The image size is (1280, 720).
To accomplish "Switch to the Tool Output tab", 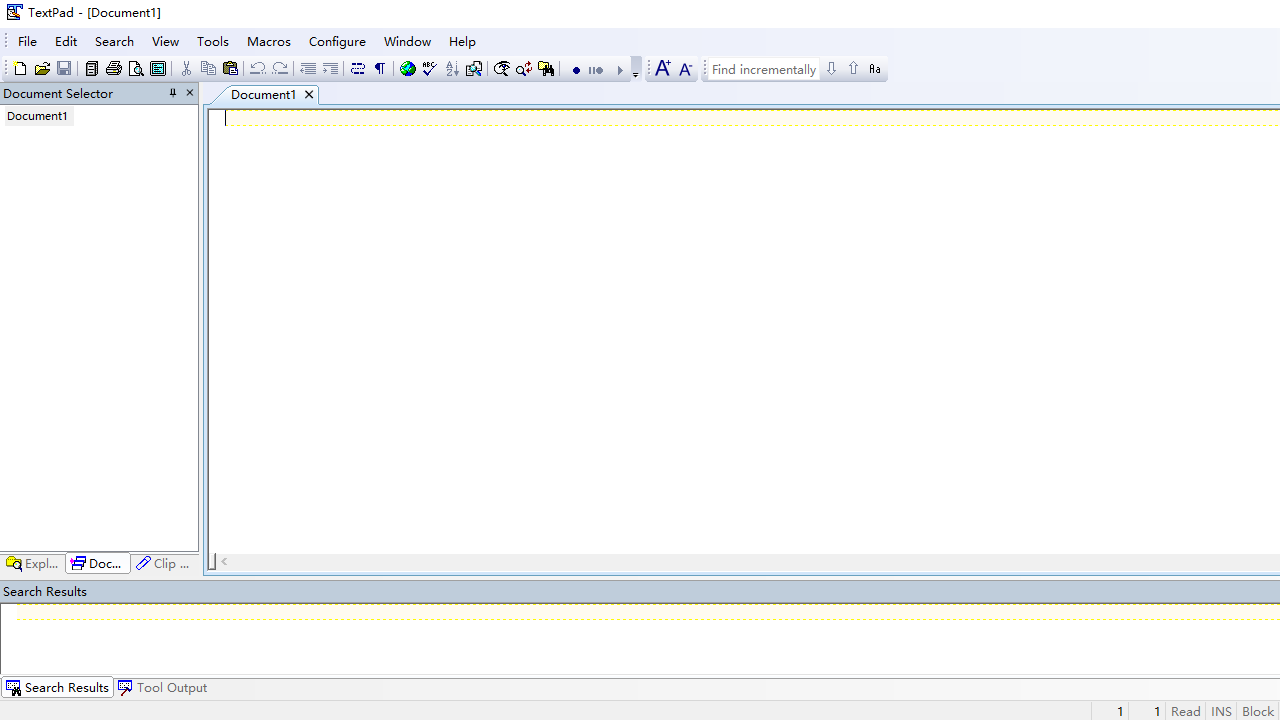I will tap(163, 687).
